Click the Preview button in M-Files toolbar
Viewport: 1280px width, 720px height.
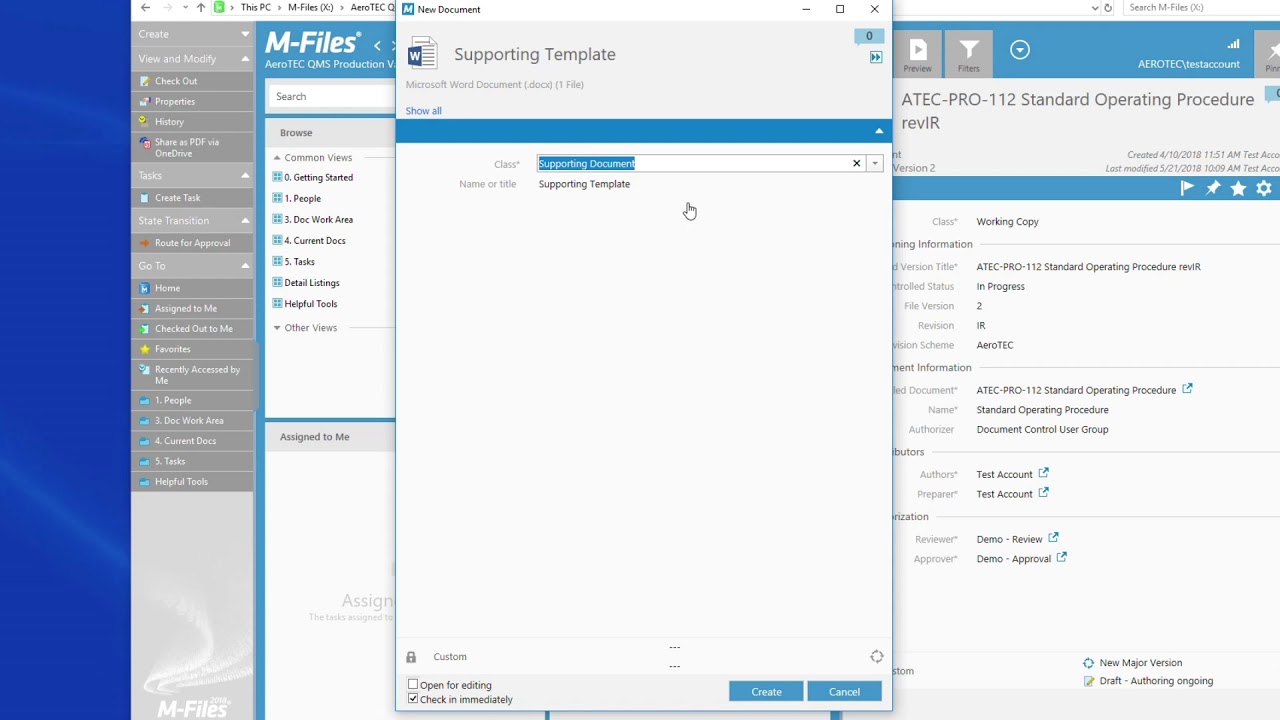click(x=917, y=56)
